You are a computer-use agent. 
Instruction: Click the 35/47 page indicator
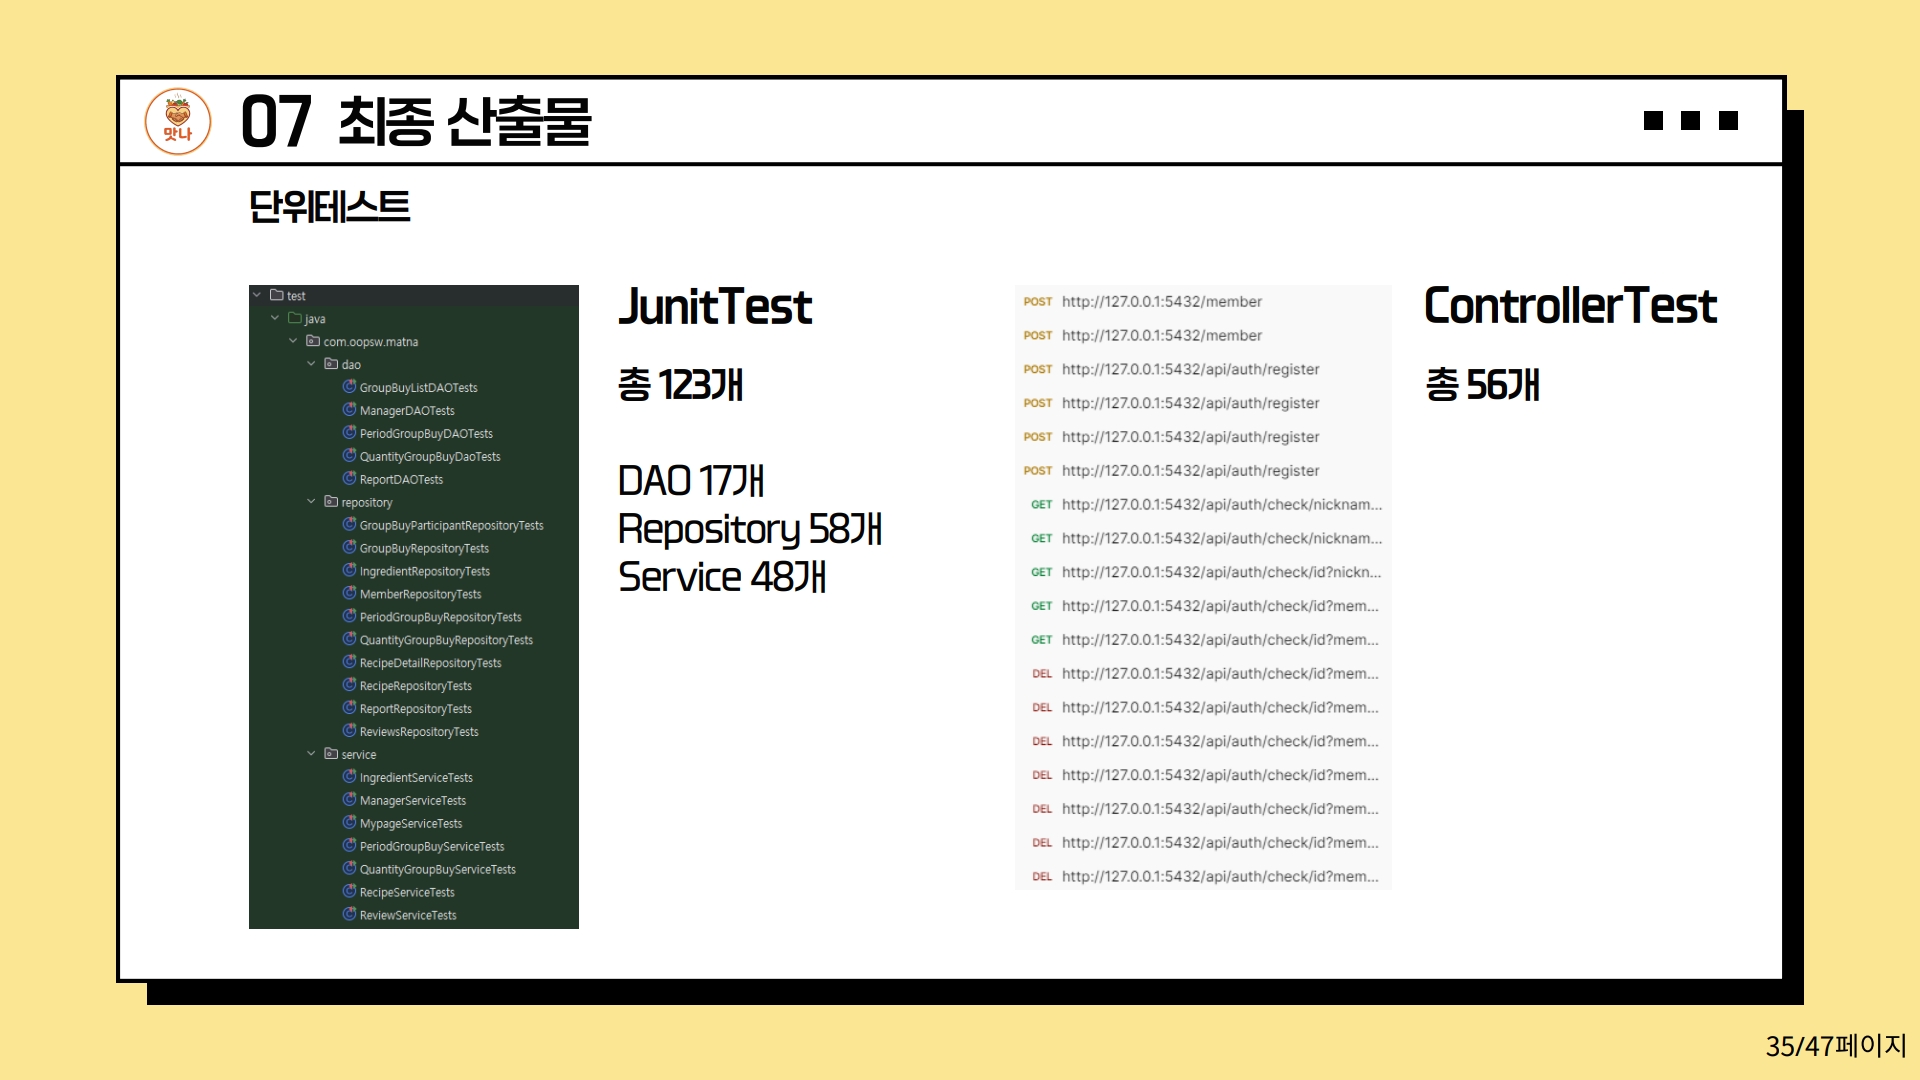(x=1835, y=1046)
